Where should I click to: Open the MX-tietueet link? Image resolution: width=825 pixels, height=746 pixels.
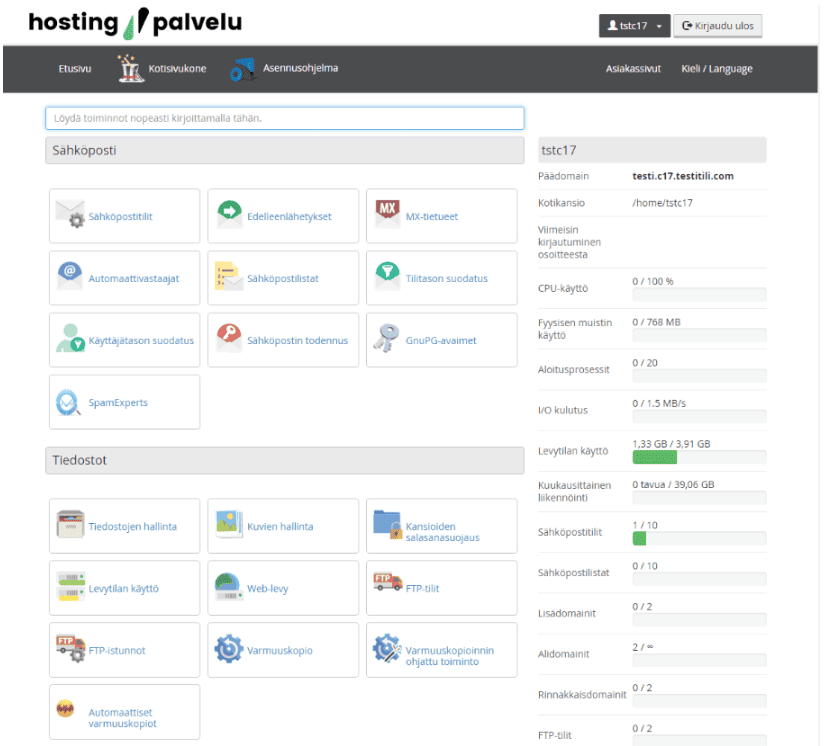coord(431,216)
